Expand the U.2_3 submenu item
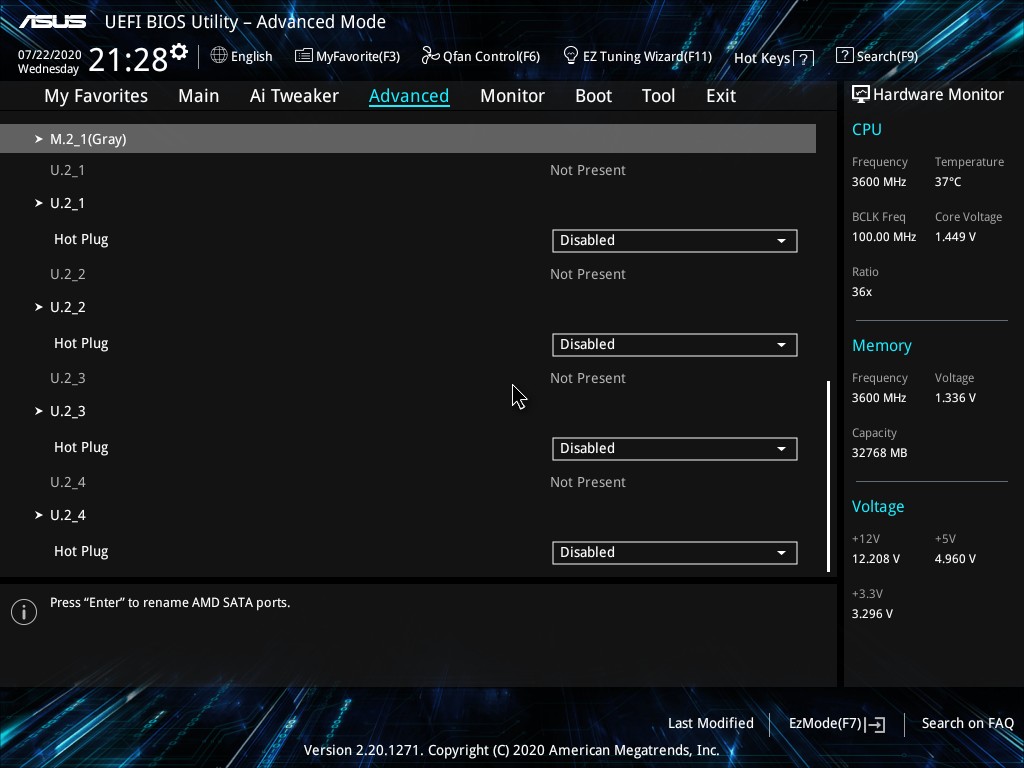The image size is (1024, 768). click(67, 411)
